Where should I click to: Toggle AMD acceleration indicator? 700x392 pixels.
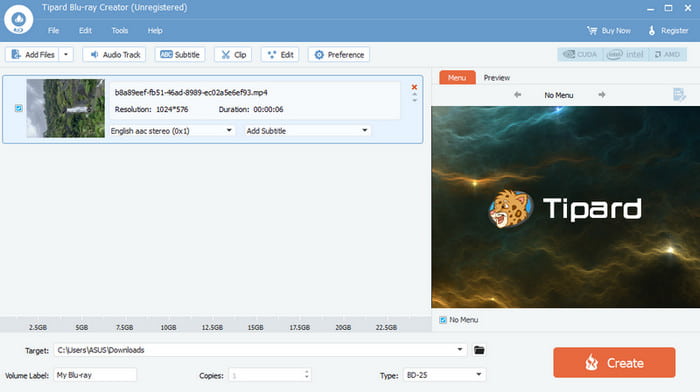coord(667,54)
